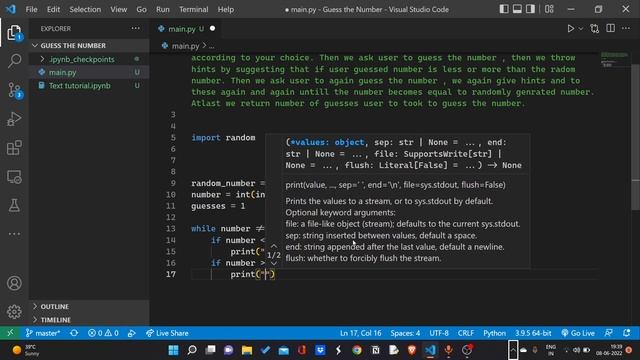Show next signature in help popup

pos(274,263)
